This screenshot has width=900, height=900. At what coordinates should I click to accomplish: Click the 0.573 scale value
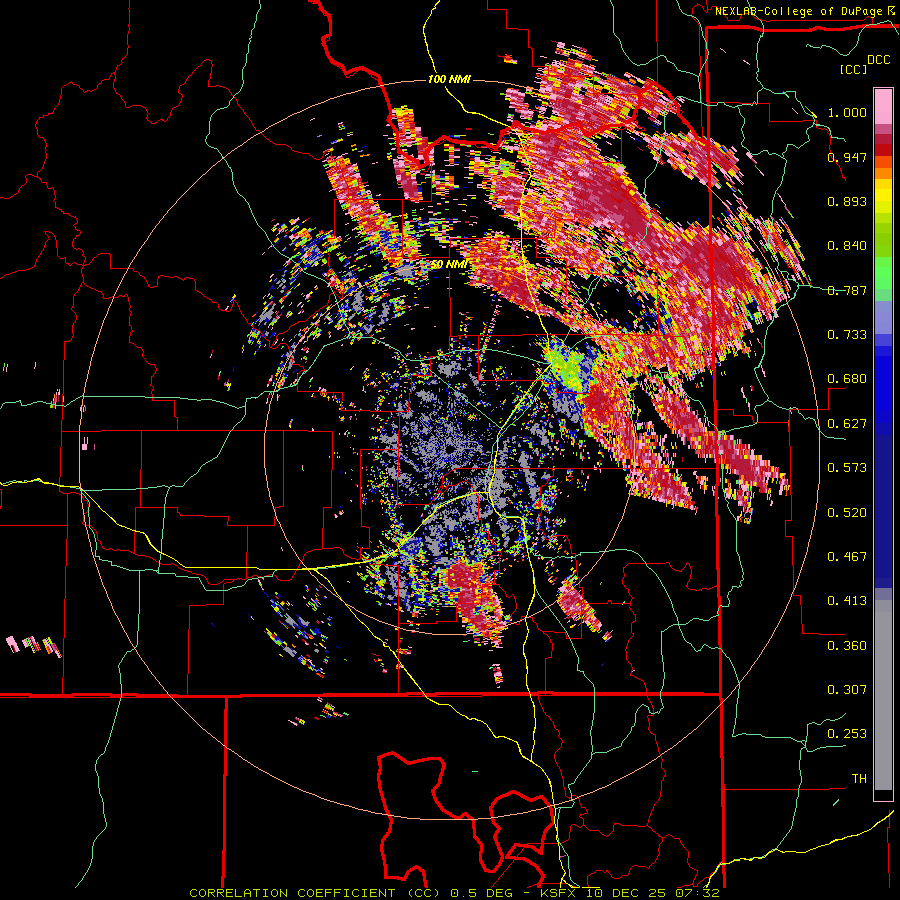tap(847, 468)
